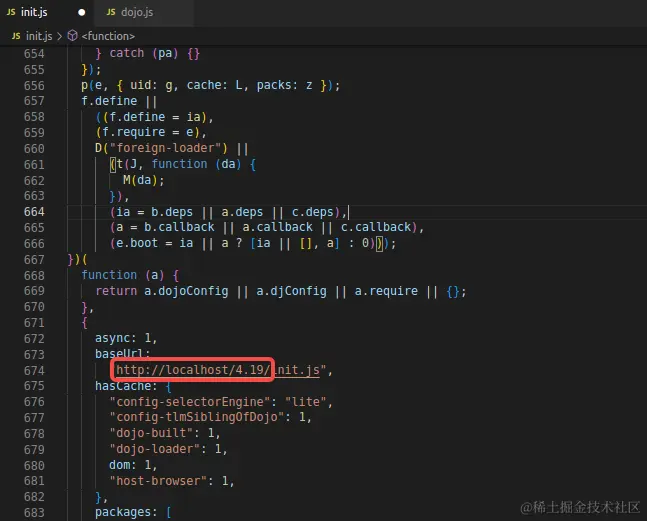Click packages key on line 683
Viewport: 647px width, 521px height.
123,512
